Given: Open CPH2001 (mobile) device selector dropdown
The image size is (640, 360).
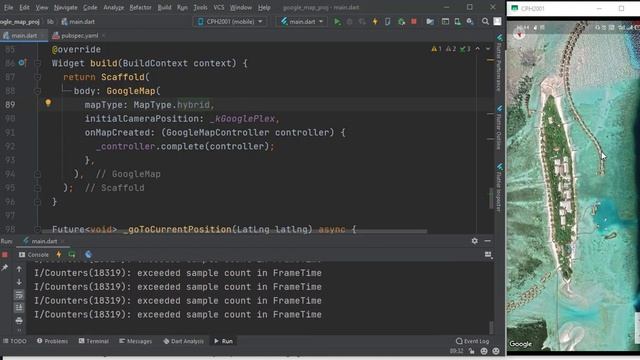Looking at the screenshot, I should [x=230, y=22].
